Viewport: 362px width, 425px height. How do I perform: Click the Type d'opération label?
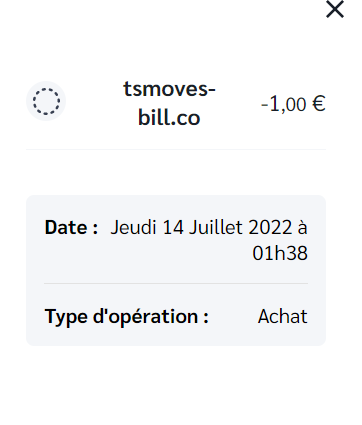click(127, 317)
